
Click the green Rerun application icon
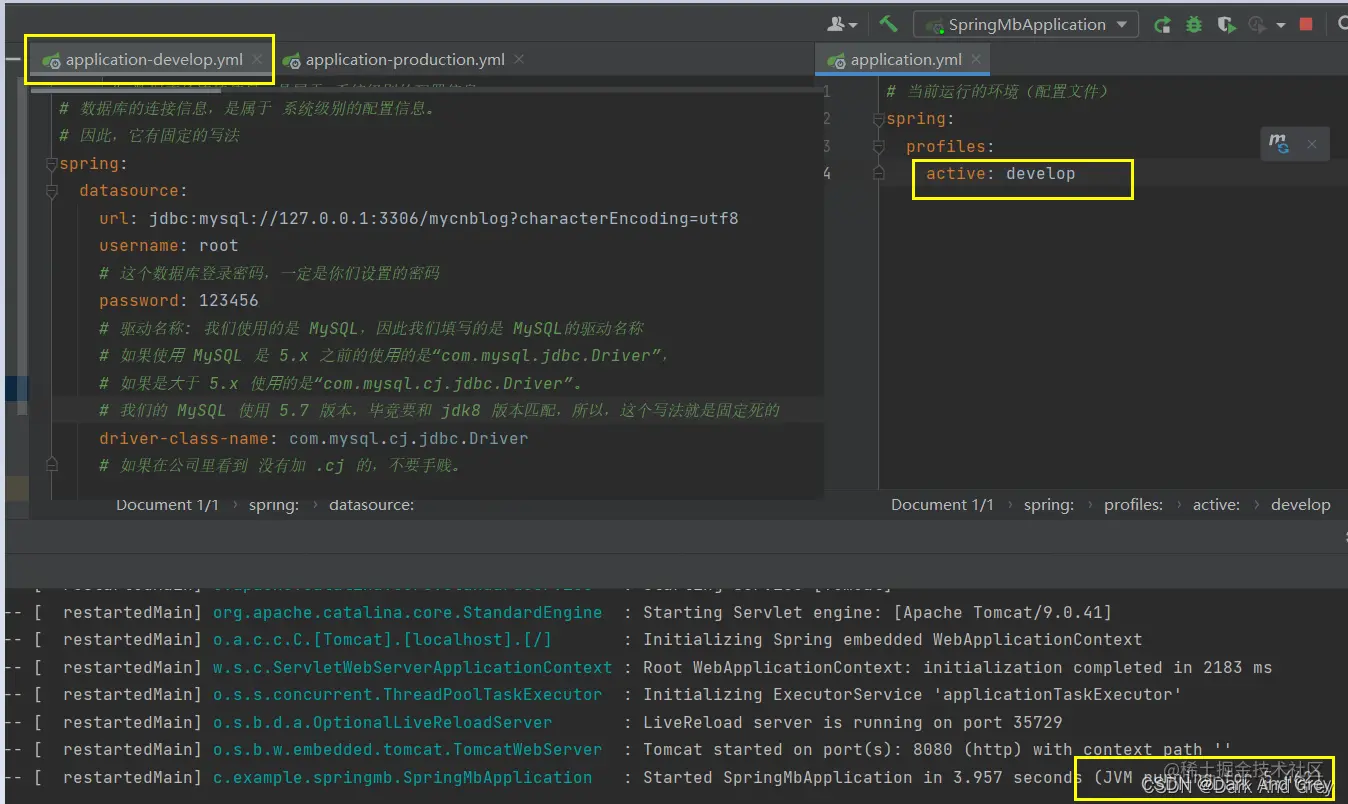pos(1162,25)
